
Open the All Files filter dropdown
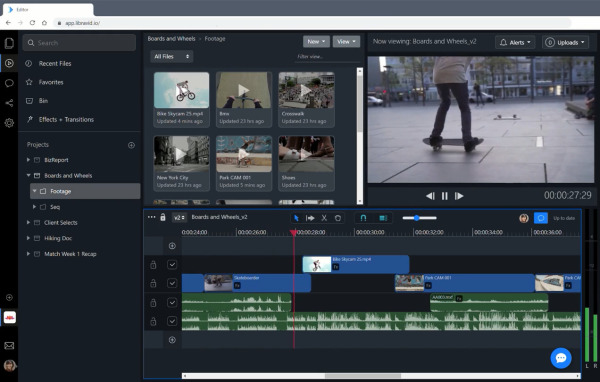[x=171, y=56]
